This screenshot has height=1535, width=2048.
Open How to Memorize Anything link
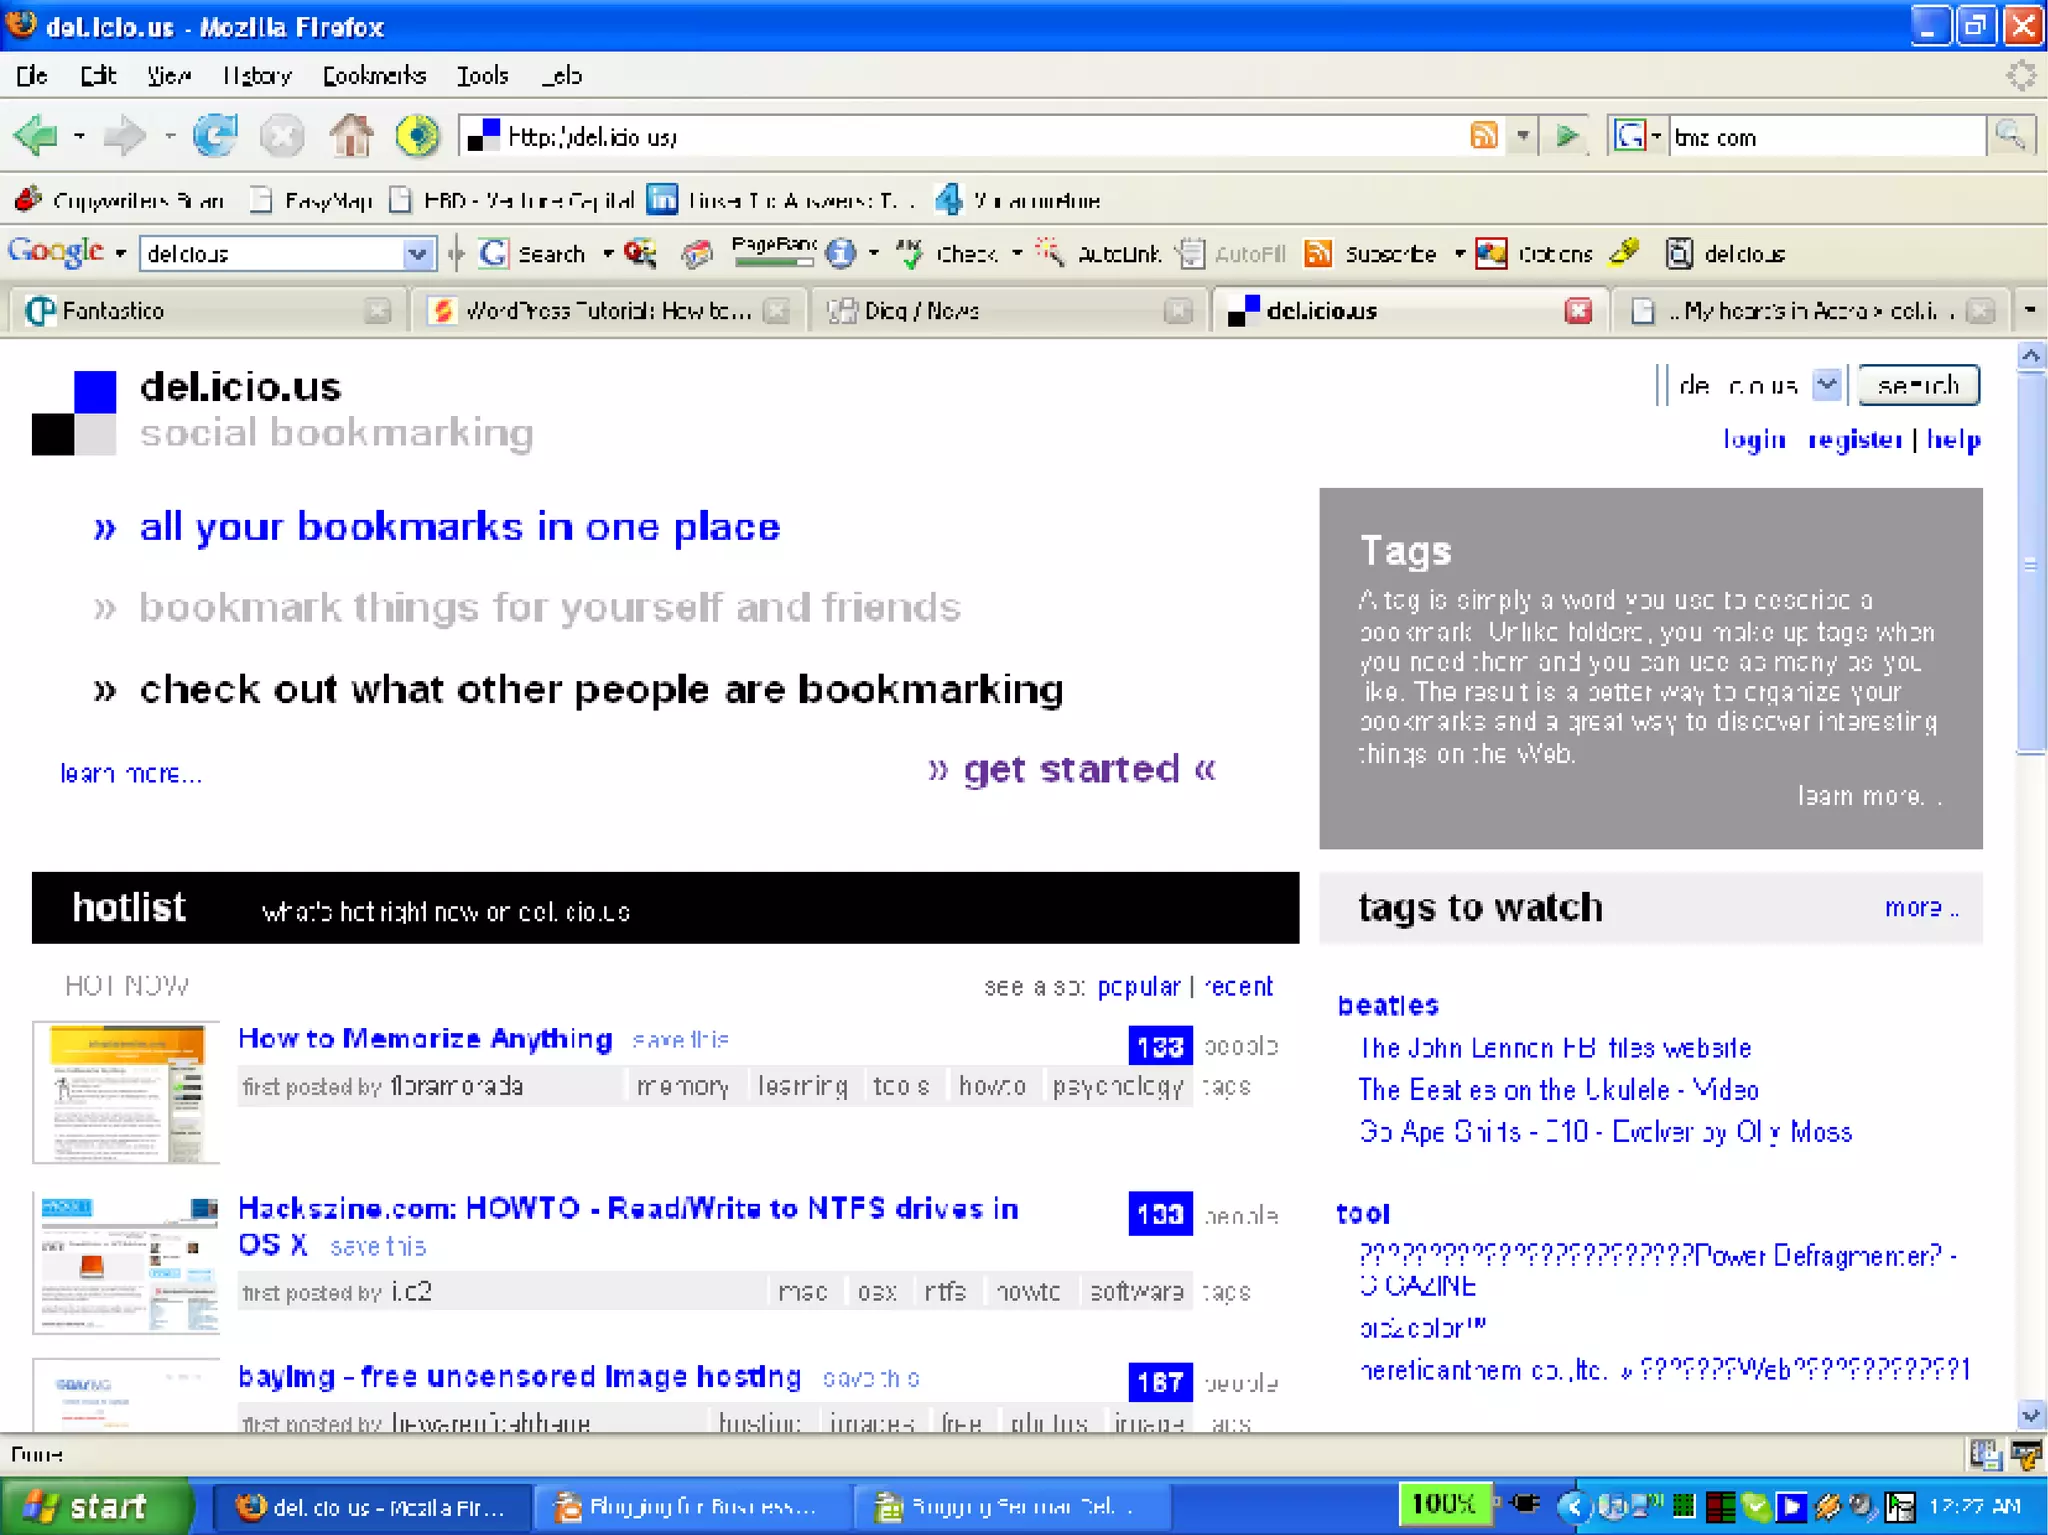(425, 1039)
